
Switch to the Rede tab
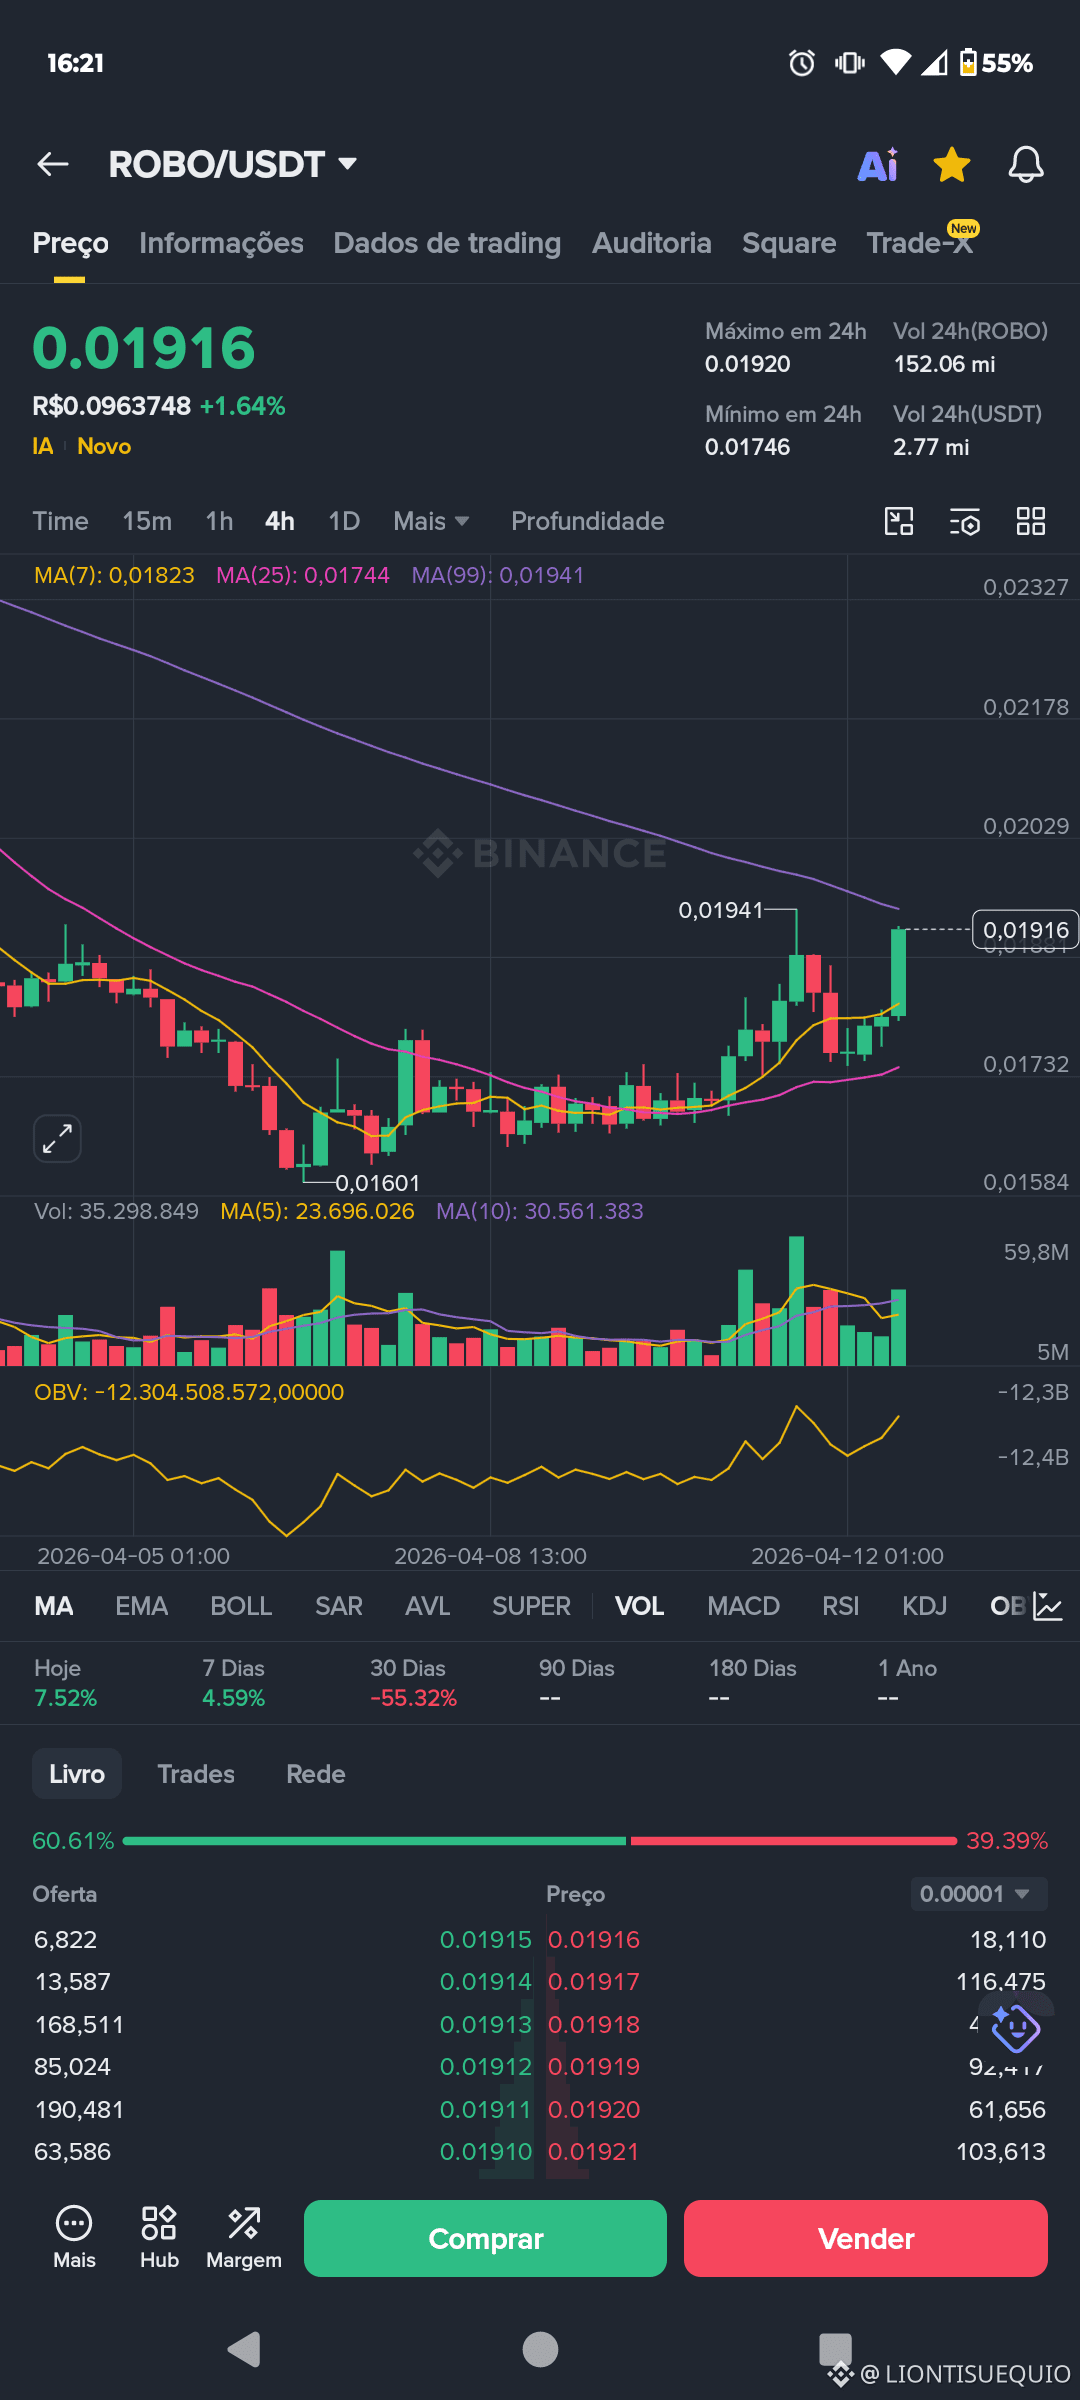[316, 1773]
